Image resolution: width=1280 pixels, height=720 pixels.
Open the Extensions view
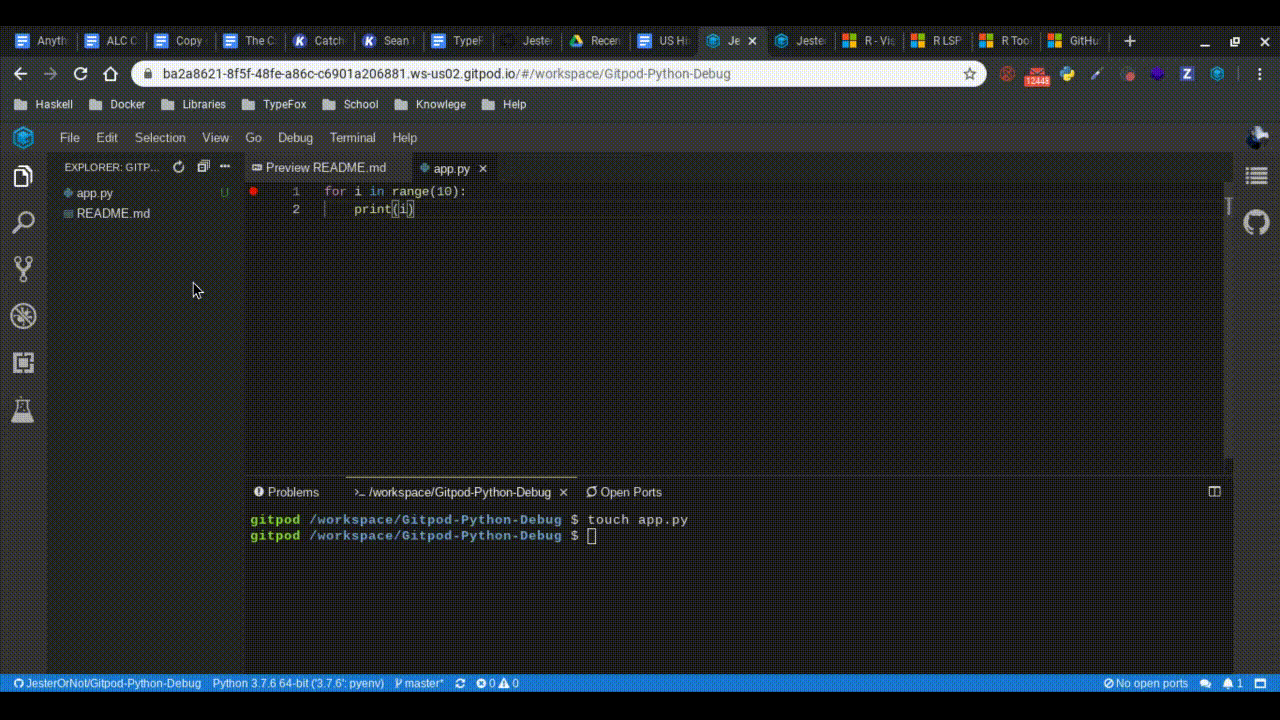(x=23, y=362)
